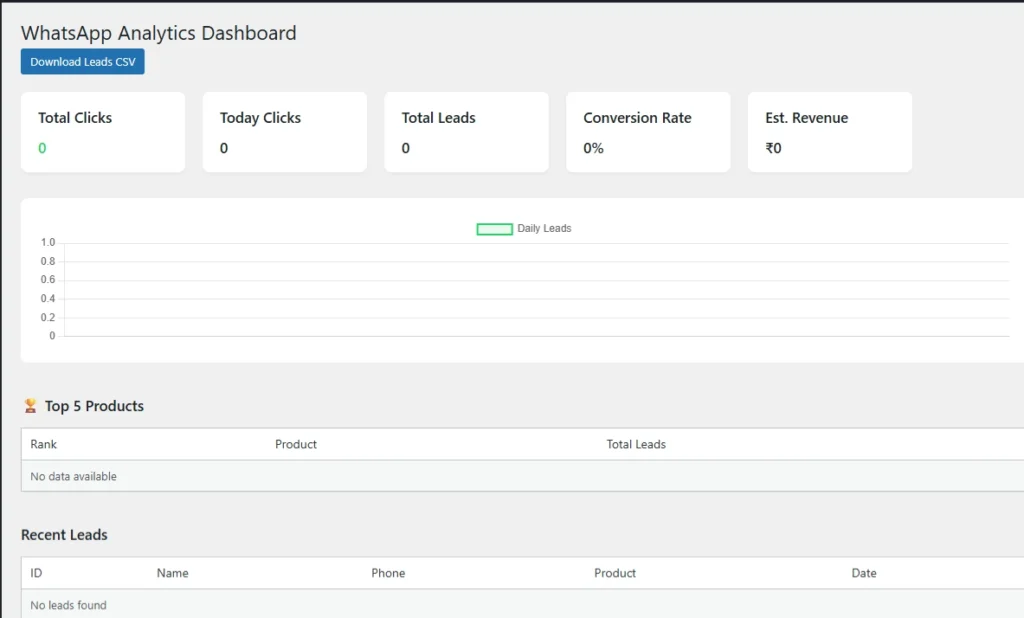Click the Est. Revenue stat card
Screen dimensions: 1024x618
830,131
